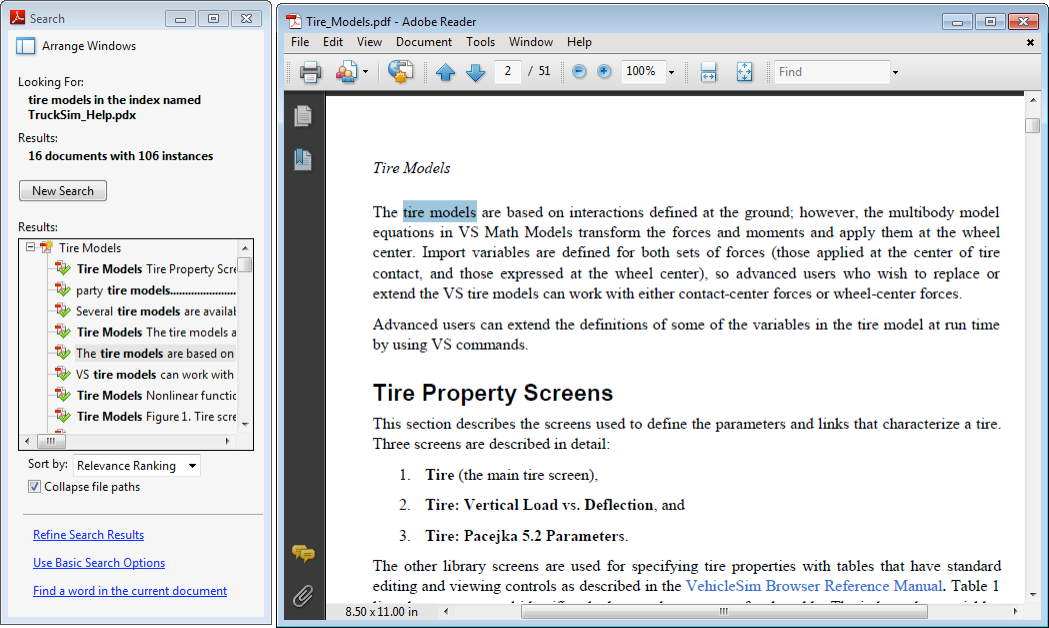Open the collaborate icon dropdown arrow
The width and height of the screenshot is (1049, 628).
(x=365, y=72)
